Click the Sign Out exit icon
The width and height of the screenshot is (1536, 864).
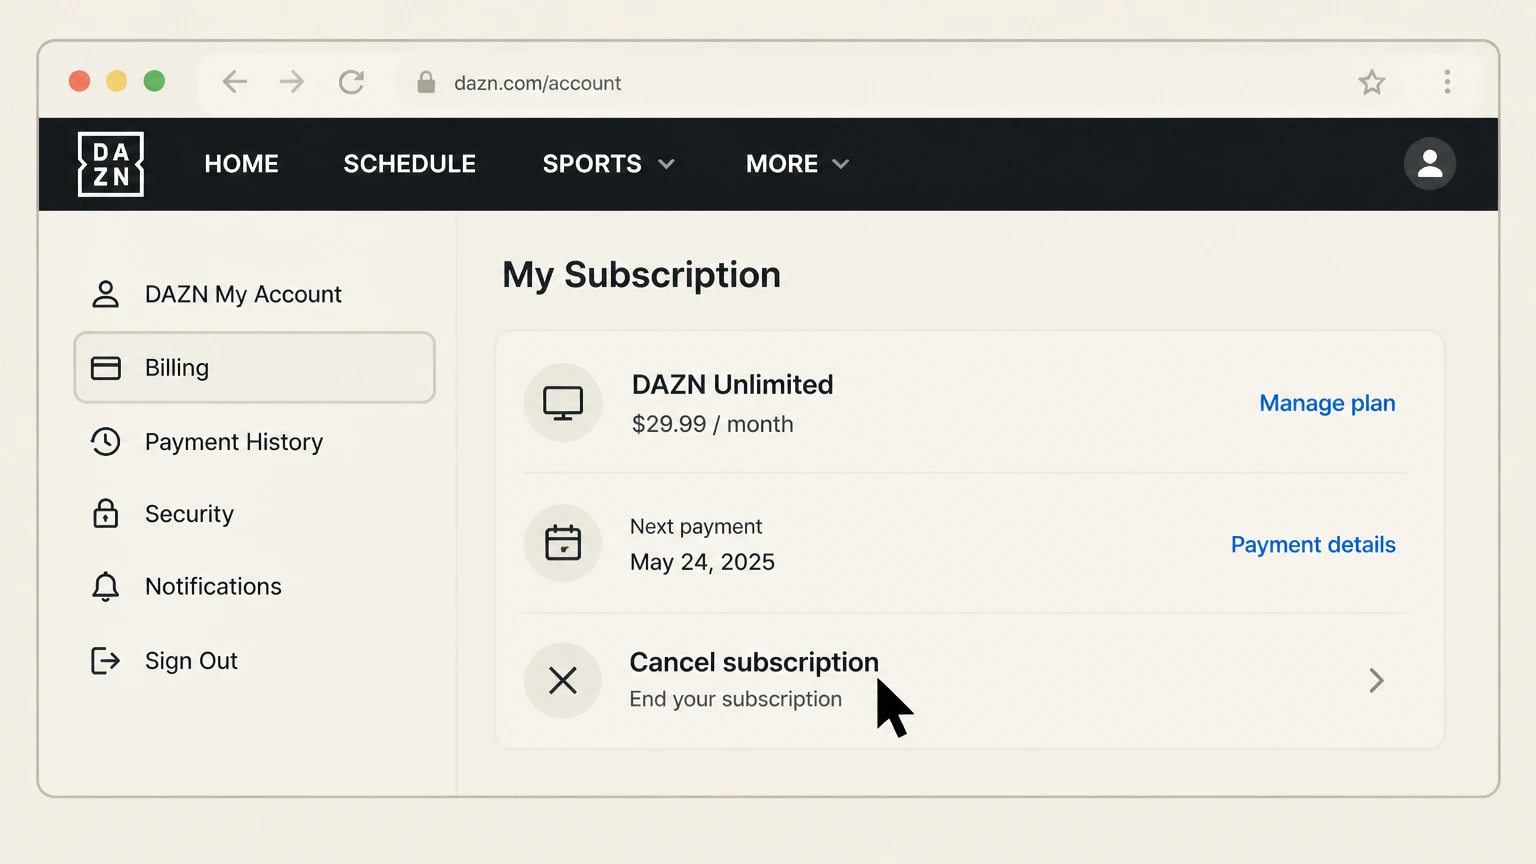pos(106,661)
